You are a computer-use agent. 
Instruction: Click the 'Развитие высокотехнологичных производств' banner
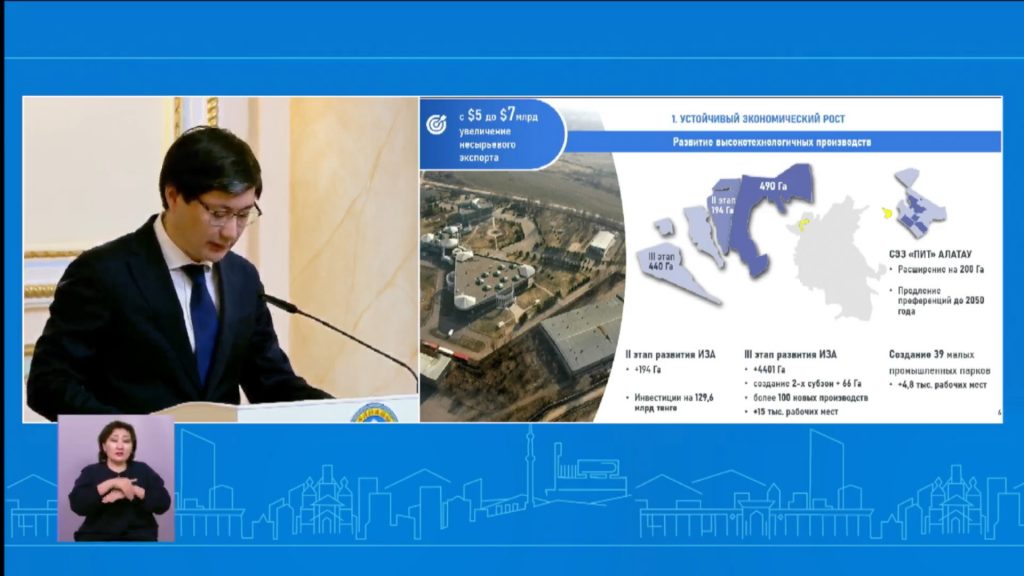pyautogui.click(x=770, y=142)
